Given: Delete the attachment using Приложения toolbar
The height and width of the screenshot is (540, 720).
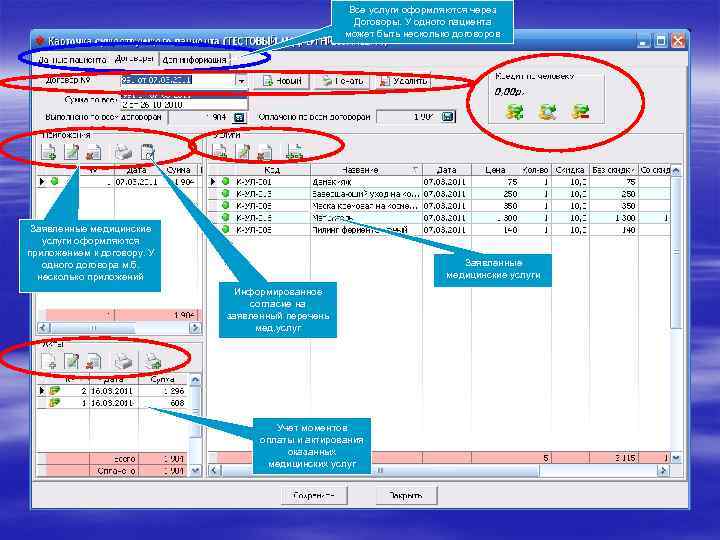Looking at the screenshot, I should [93, 152].
